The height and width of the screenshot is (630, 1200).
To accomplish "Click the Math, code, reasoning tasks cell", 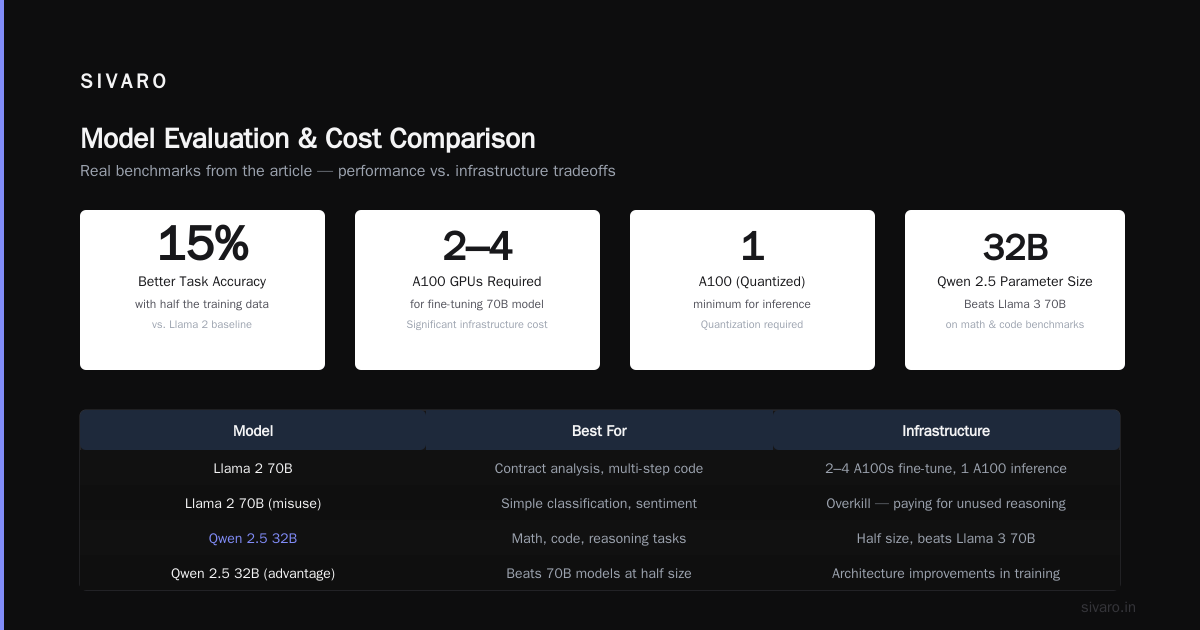I will (x=599, y=538).
